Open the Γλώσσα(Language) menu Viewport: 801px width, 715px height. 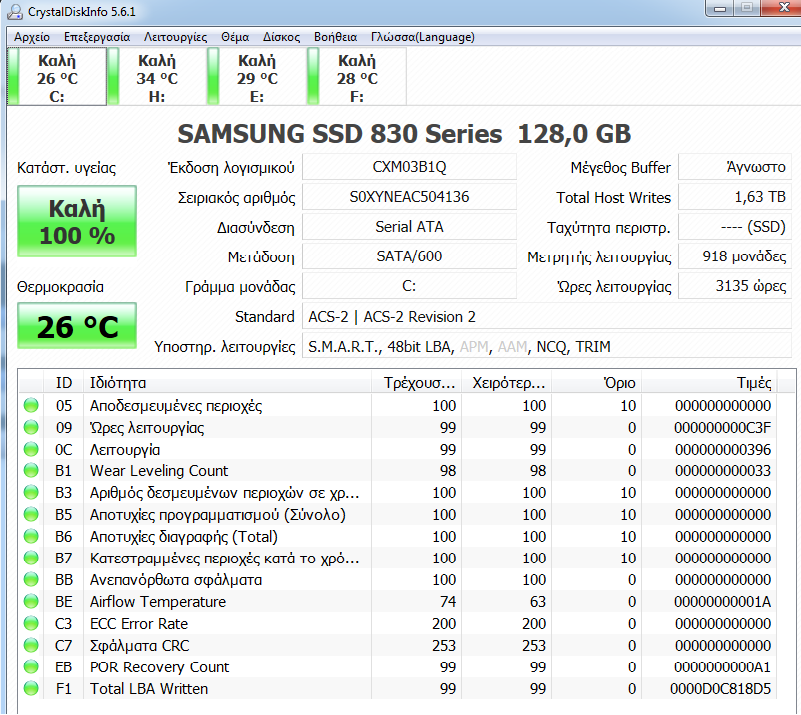tap(422, 37)
